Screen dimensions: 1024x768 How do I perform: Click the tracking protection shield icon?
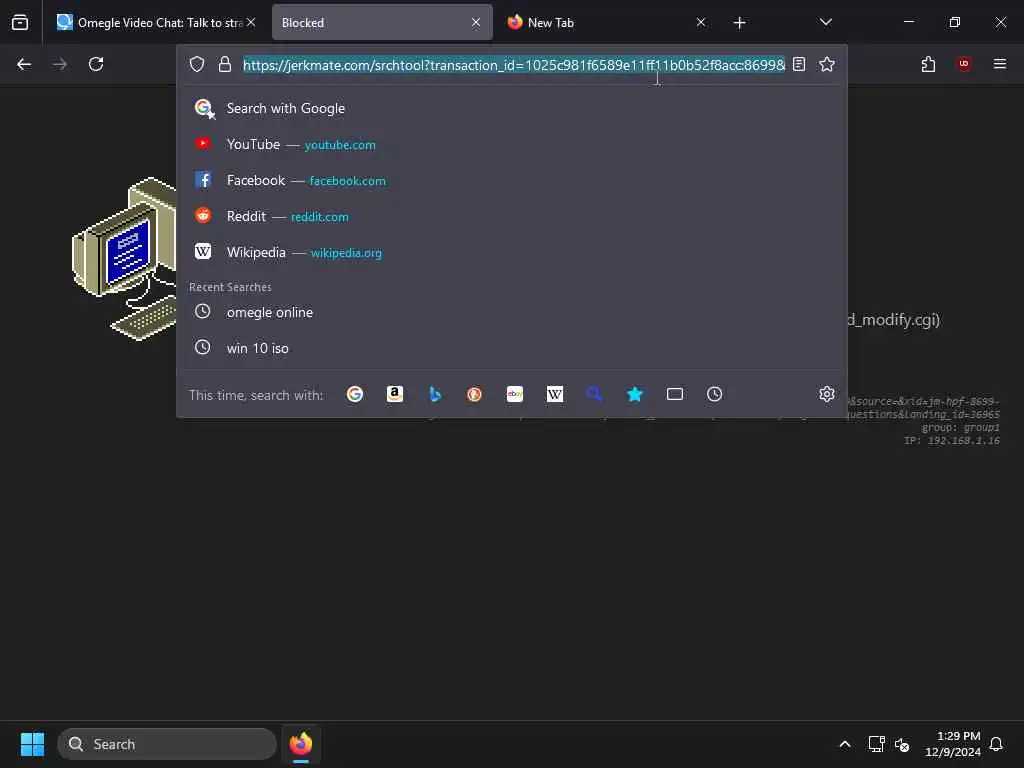[x=197, y=64]
